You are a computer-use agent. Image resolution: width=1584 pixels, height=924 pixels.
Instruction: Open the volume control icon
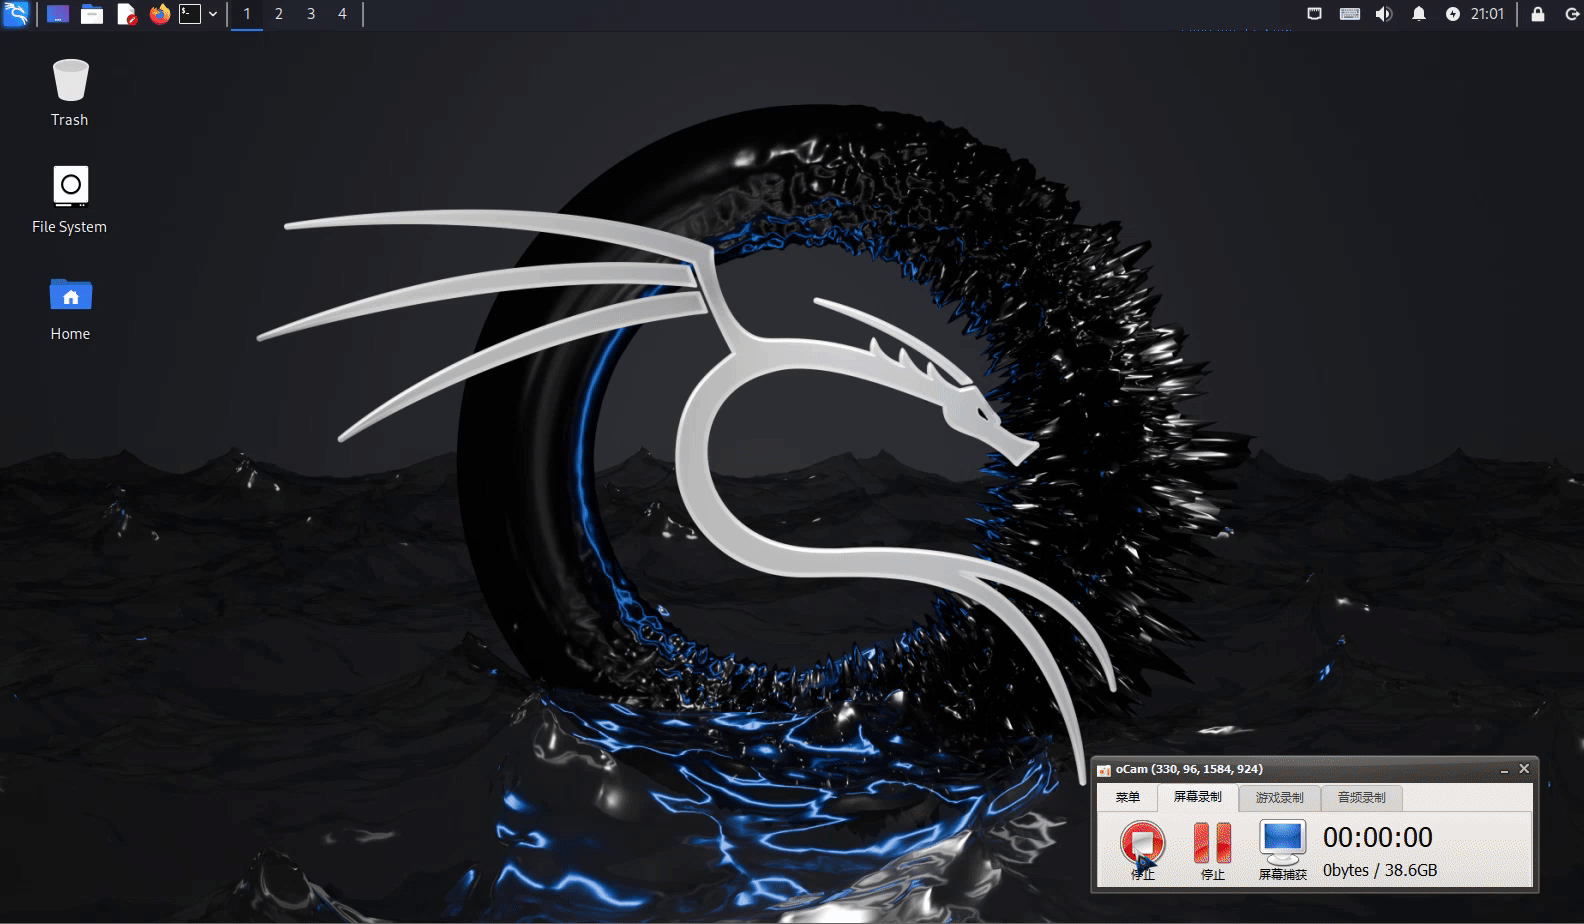coord(1384,14)
